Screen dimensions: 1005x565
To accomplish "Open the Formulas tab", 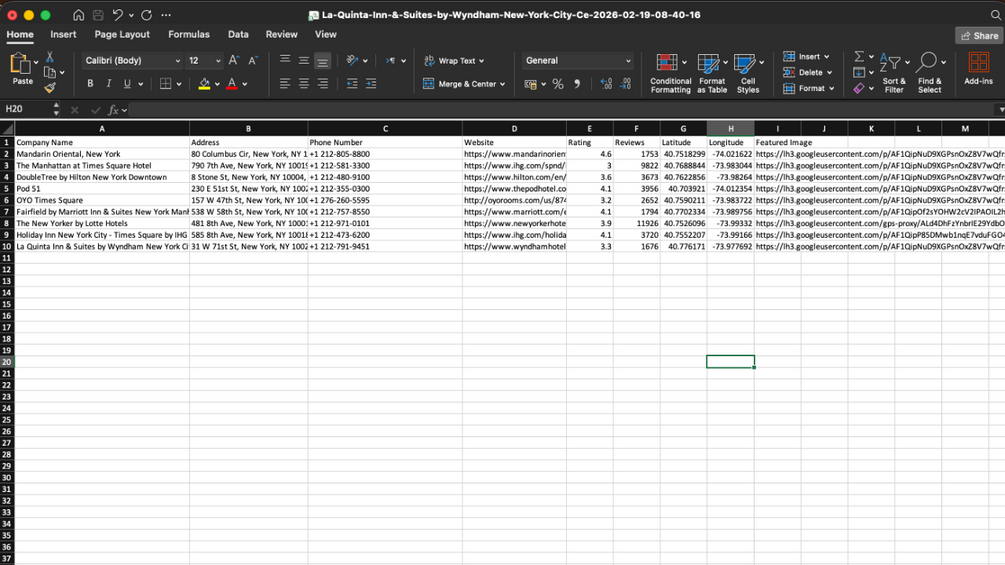I will (188, 35).
